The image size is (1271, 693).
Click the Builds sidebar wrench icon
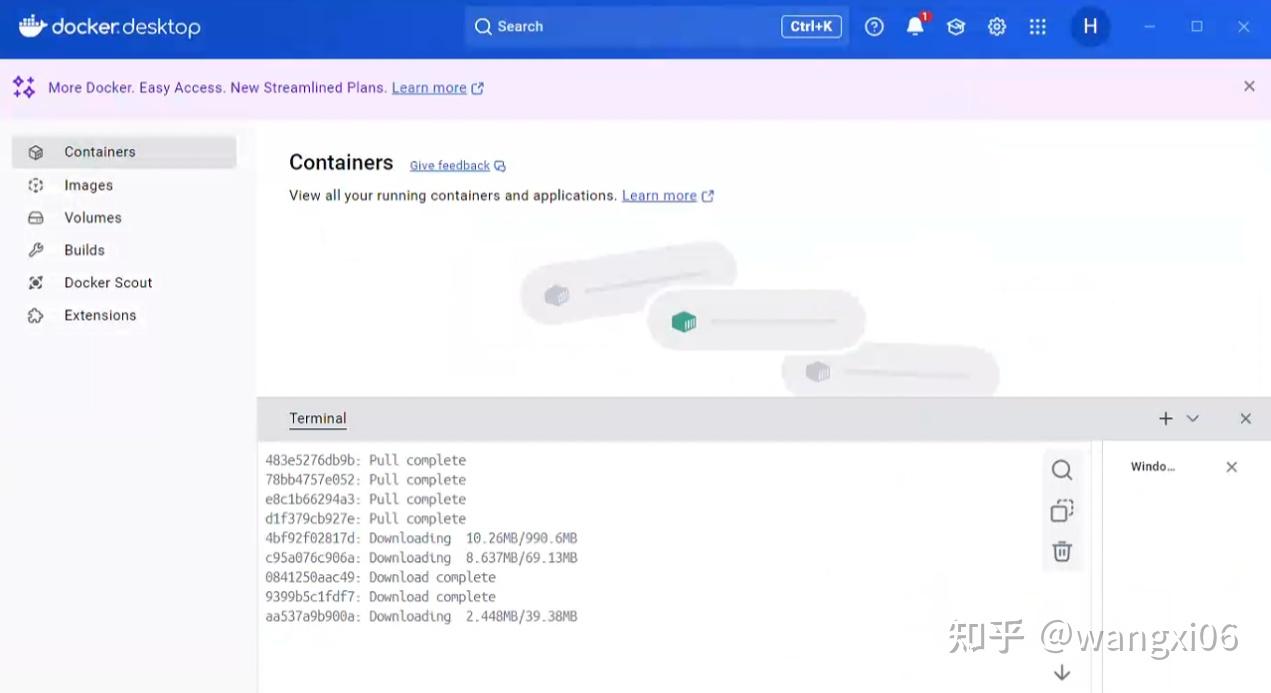(36, 250)
